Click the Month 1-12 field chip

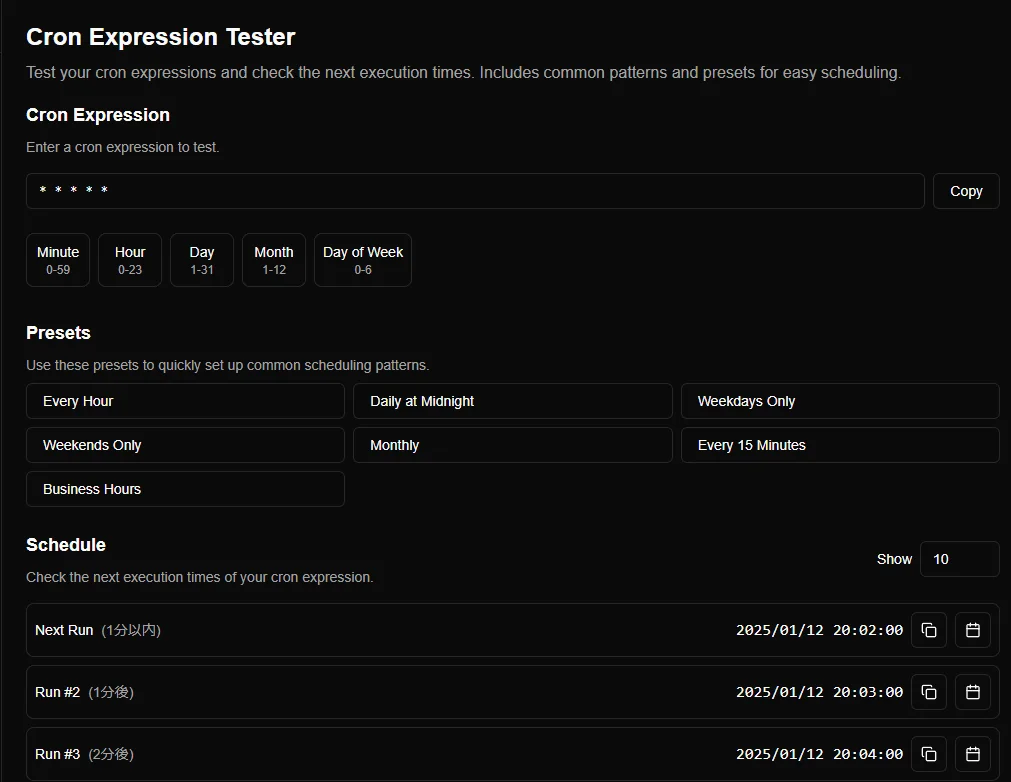(273, 259)
